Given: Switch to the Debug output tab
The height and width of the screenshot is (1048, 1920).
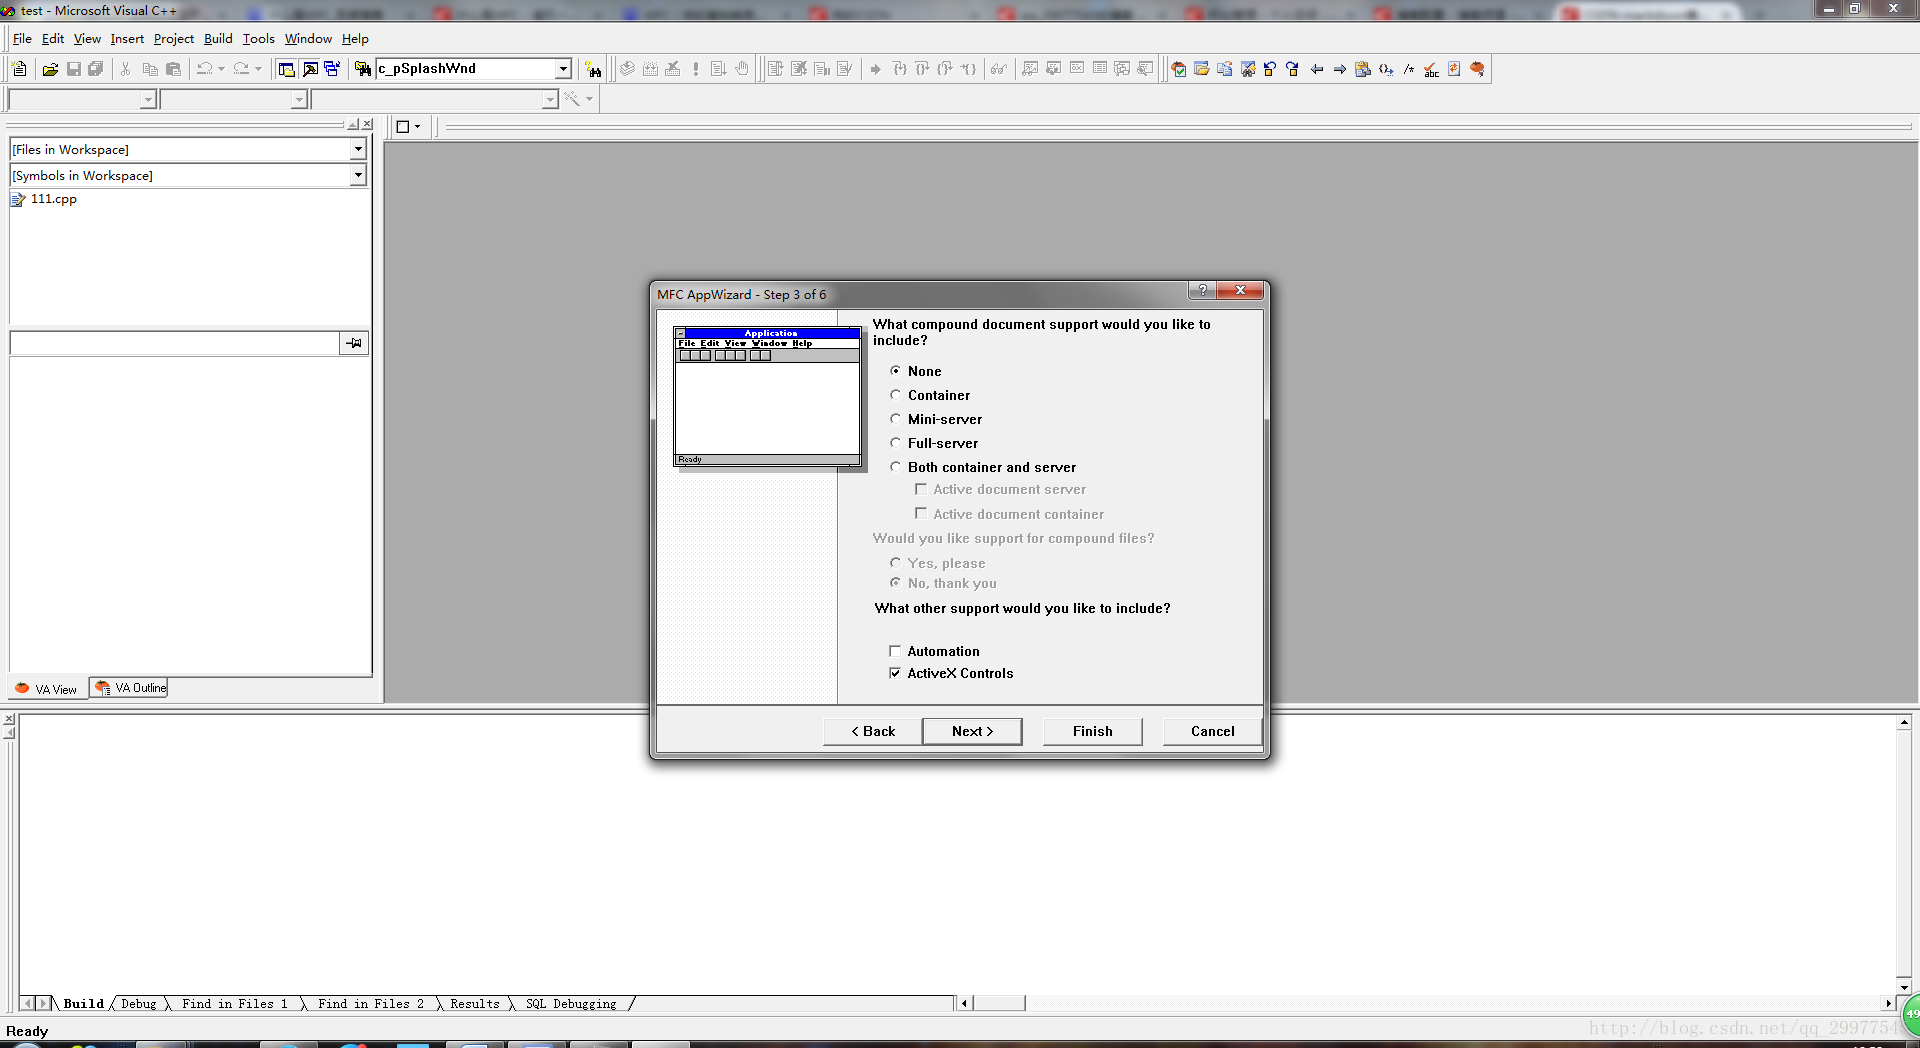Looking at the screenshot, I should coord(139,1004).
